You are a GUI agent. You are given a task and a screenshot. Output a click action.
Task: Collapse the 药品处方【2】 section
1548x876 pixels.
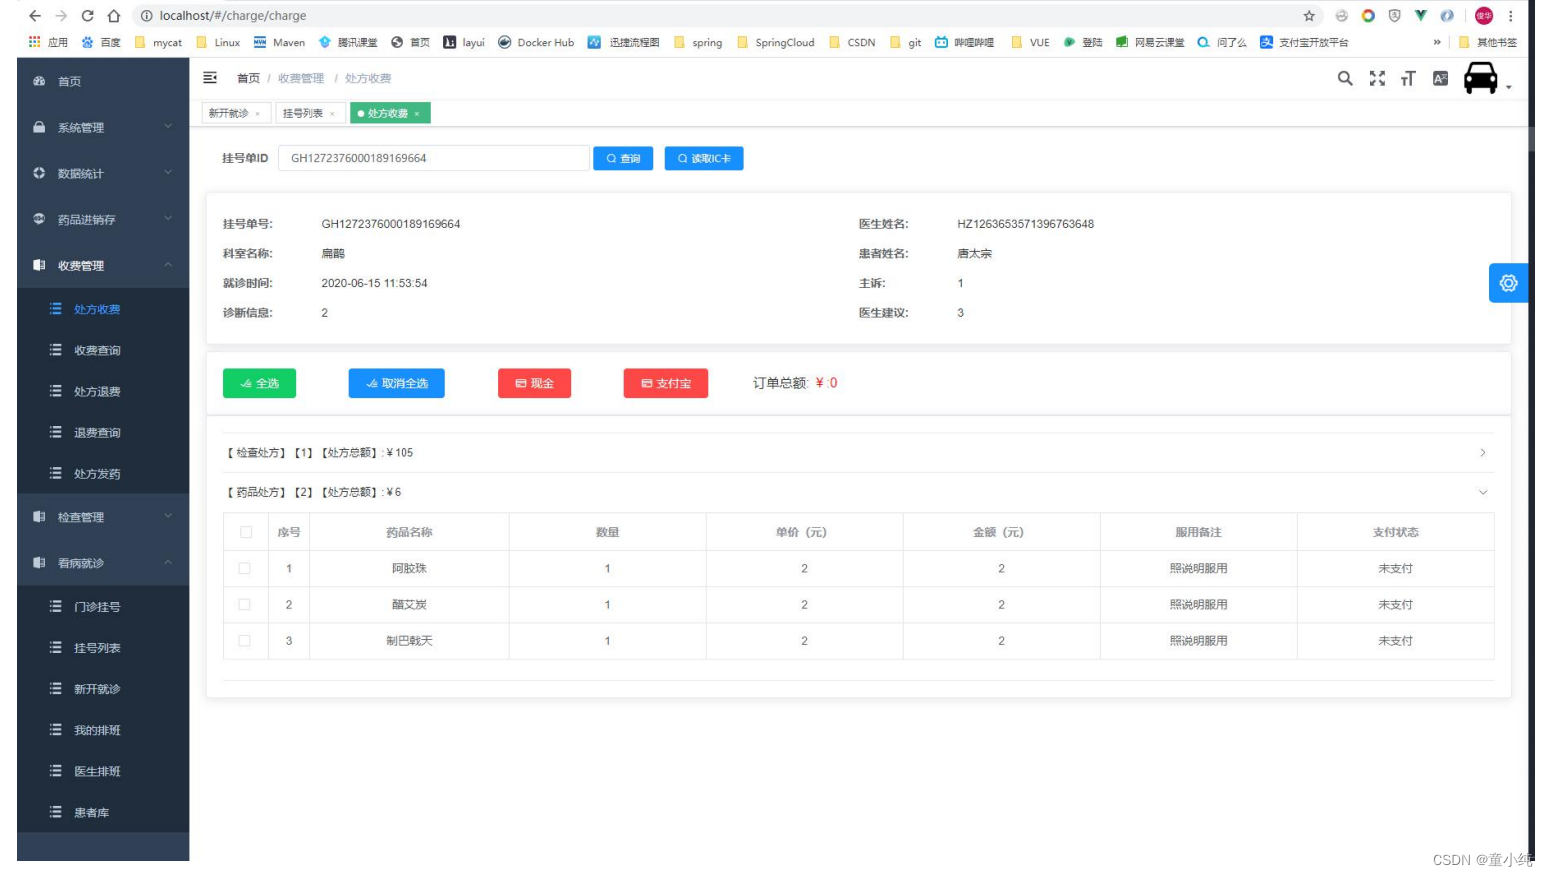858,492
